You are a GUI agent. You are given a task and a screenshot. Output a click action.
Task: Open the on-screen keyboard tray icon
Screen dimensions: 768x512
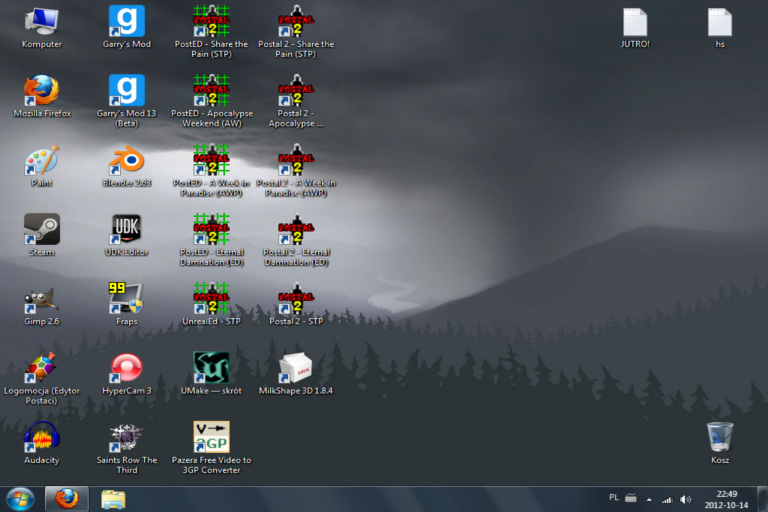tap(631, 498)
